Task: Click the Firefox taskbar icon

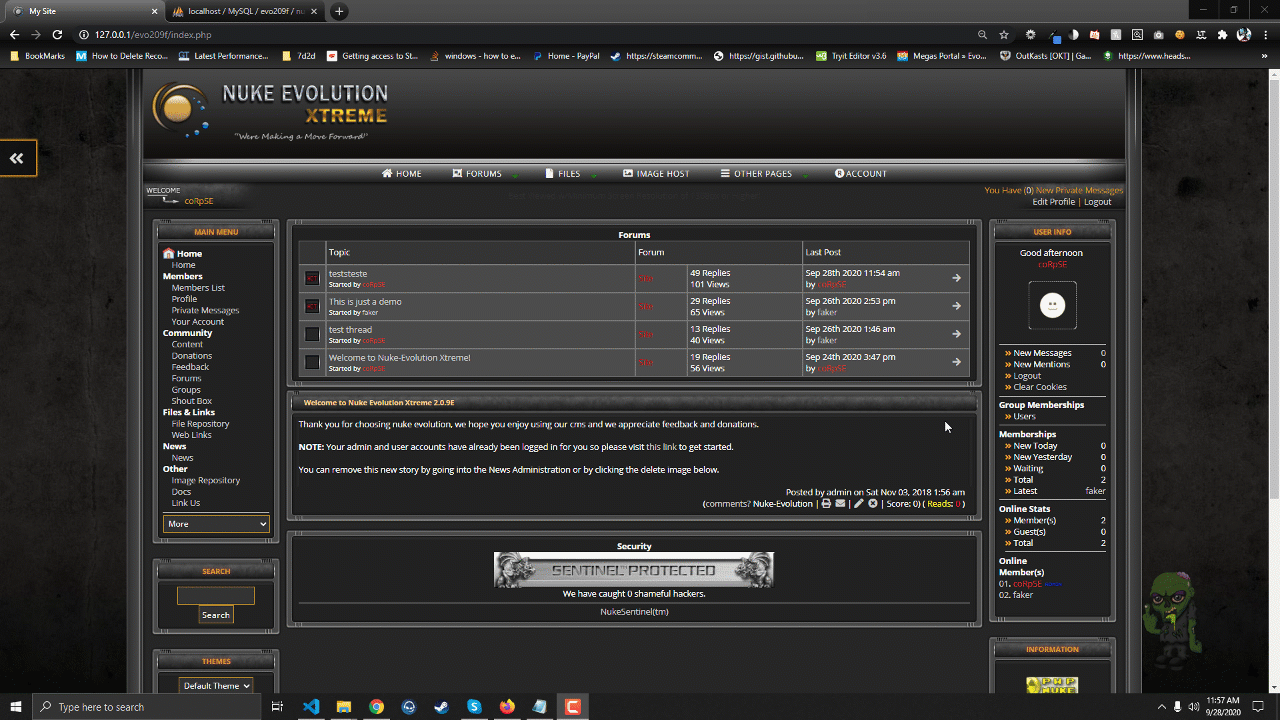Action: click(507, 707)
